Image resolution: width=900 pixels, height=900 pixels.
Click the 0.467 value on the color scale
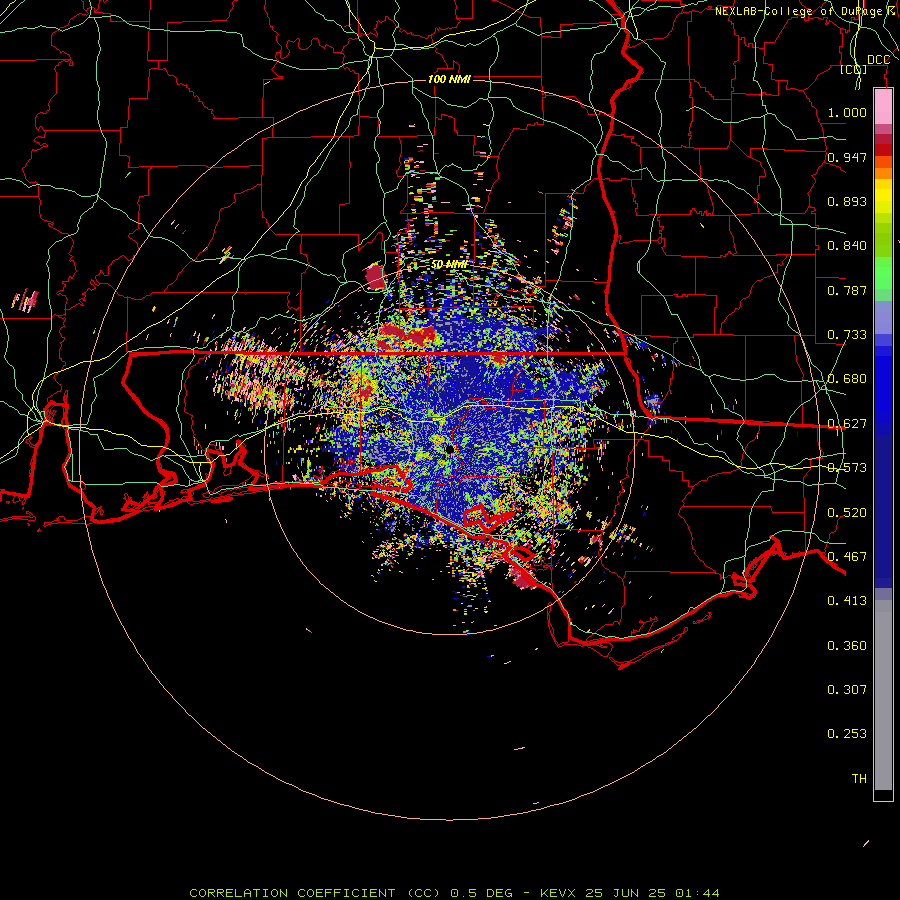[x=847, y=557]
